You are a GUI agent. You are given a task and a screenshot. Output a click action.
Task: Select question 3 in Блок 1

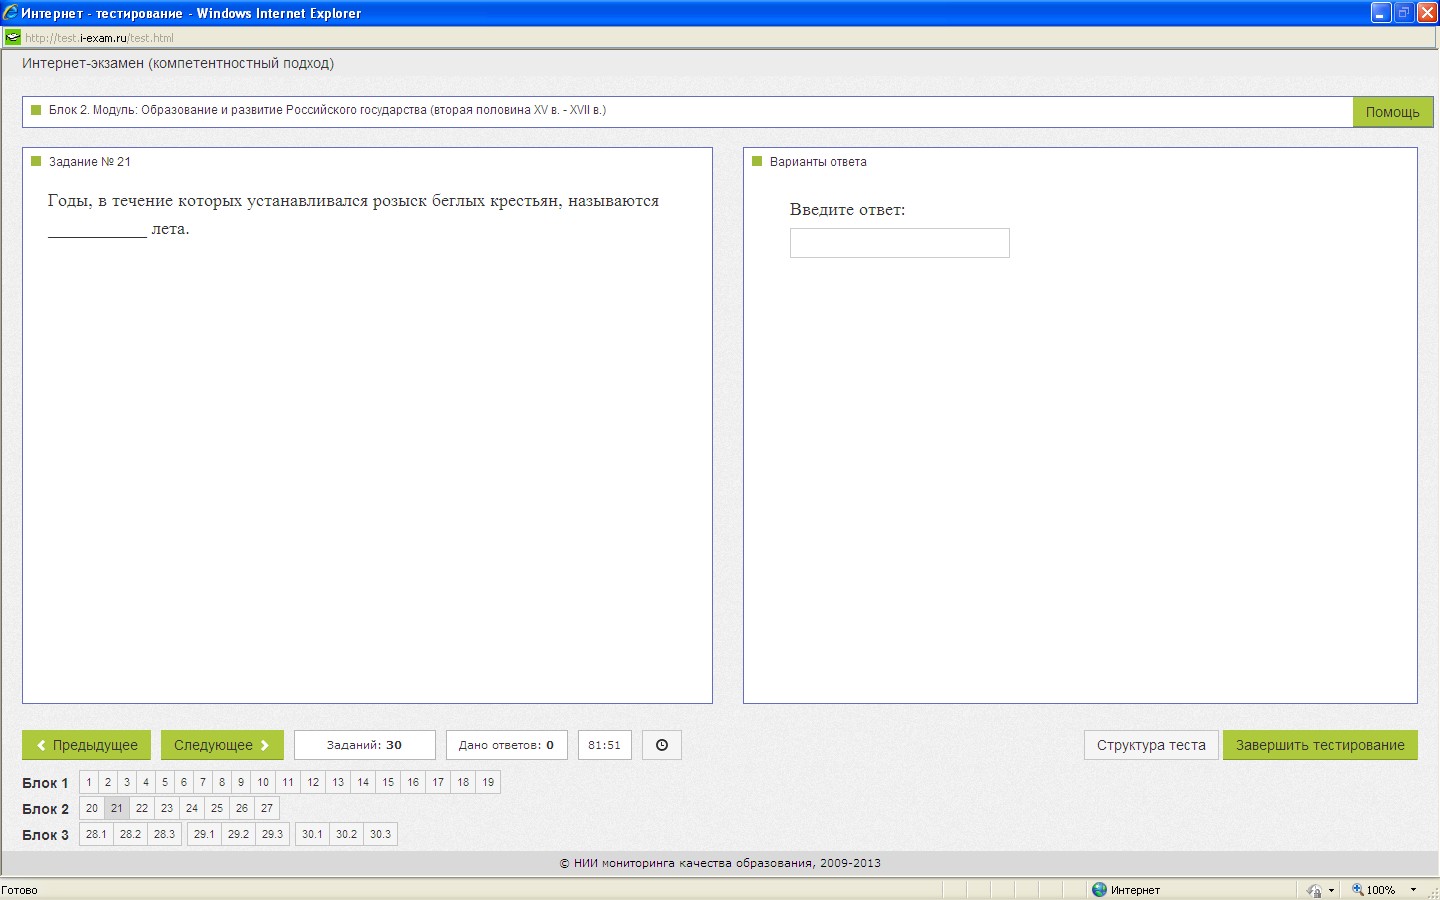click(127, 782)
